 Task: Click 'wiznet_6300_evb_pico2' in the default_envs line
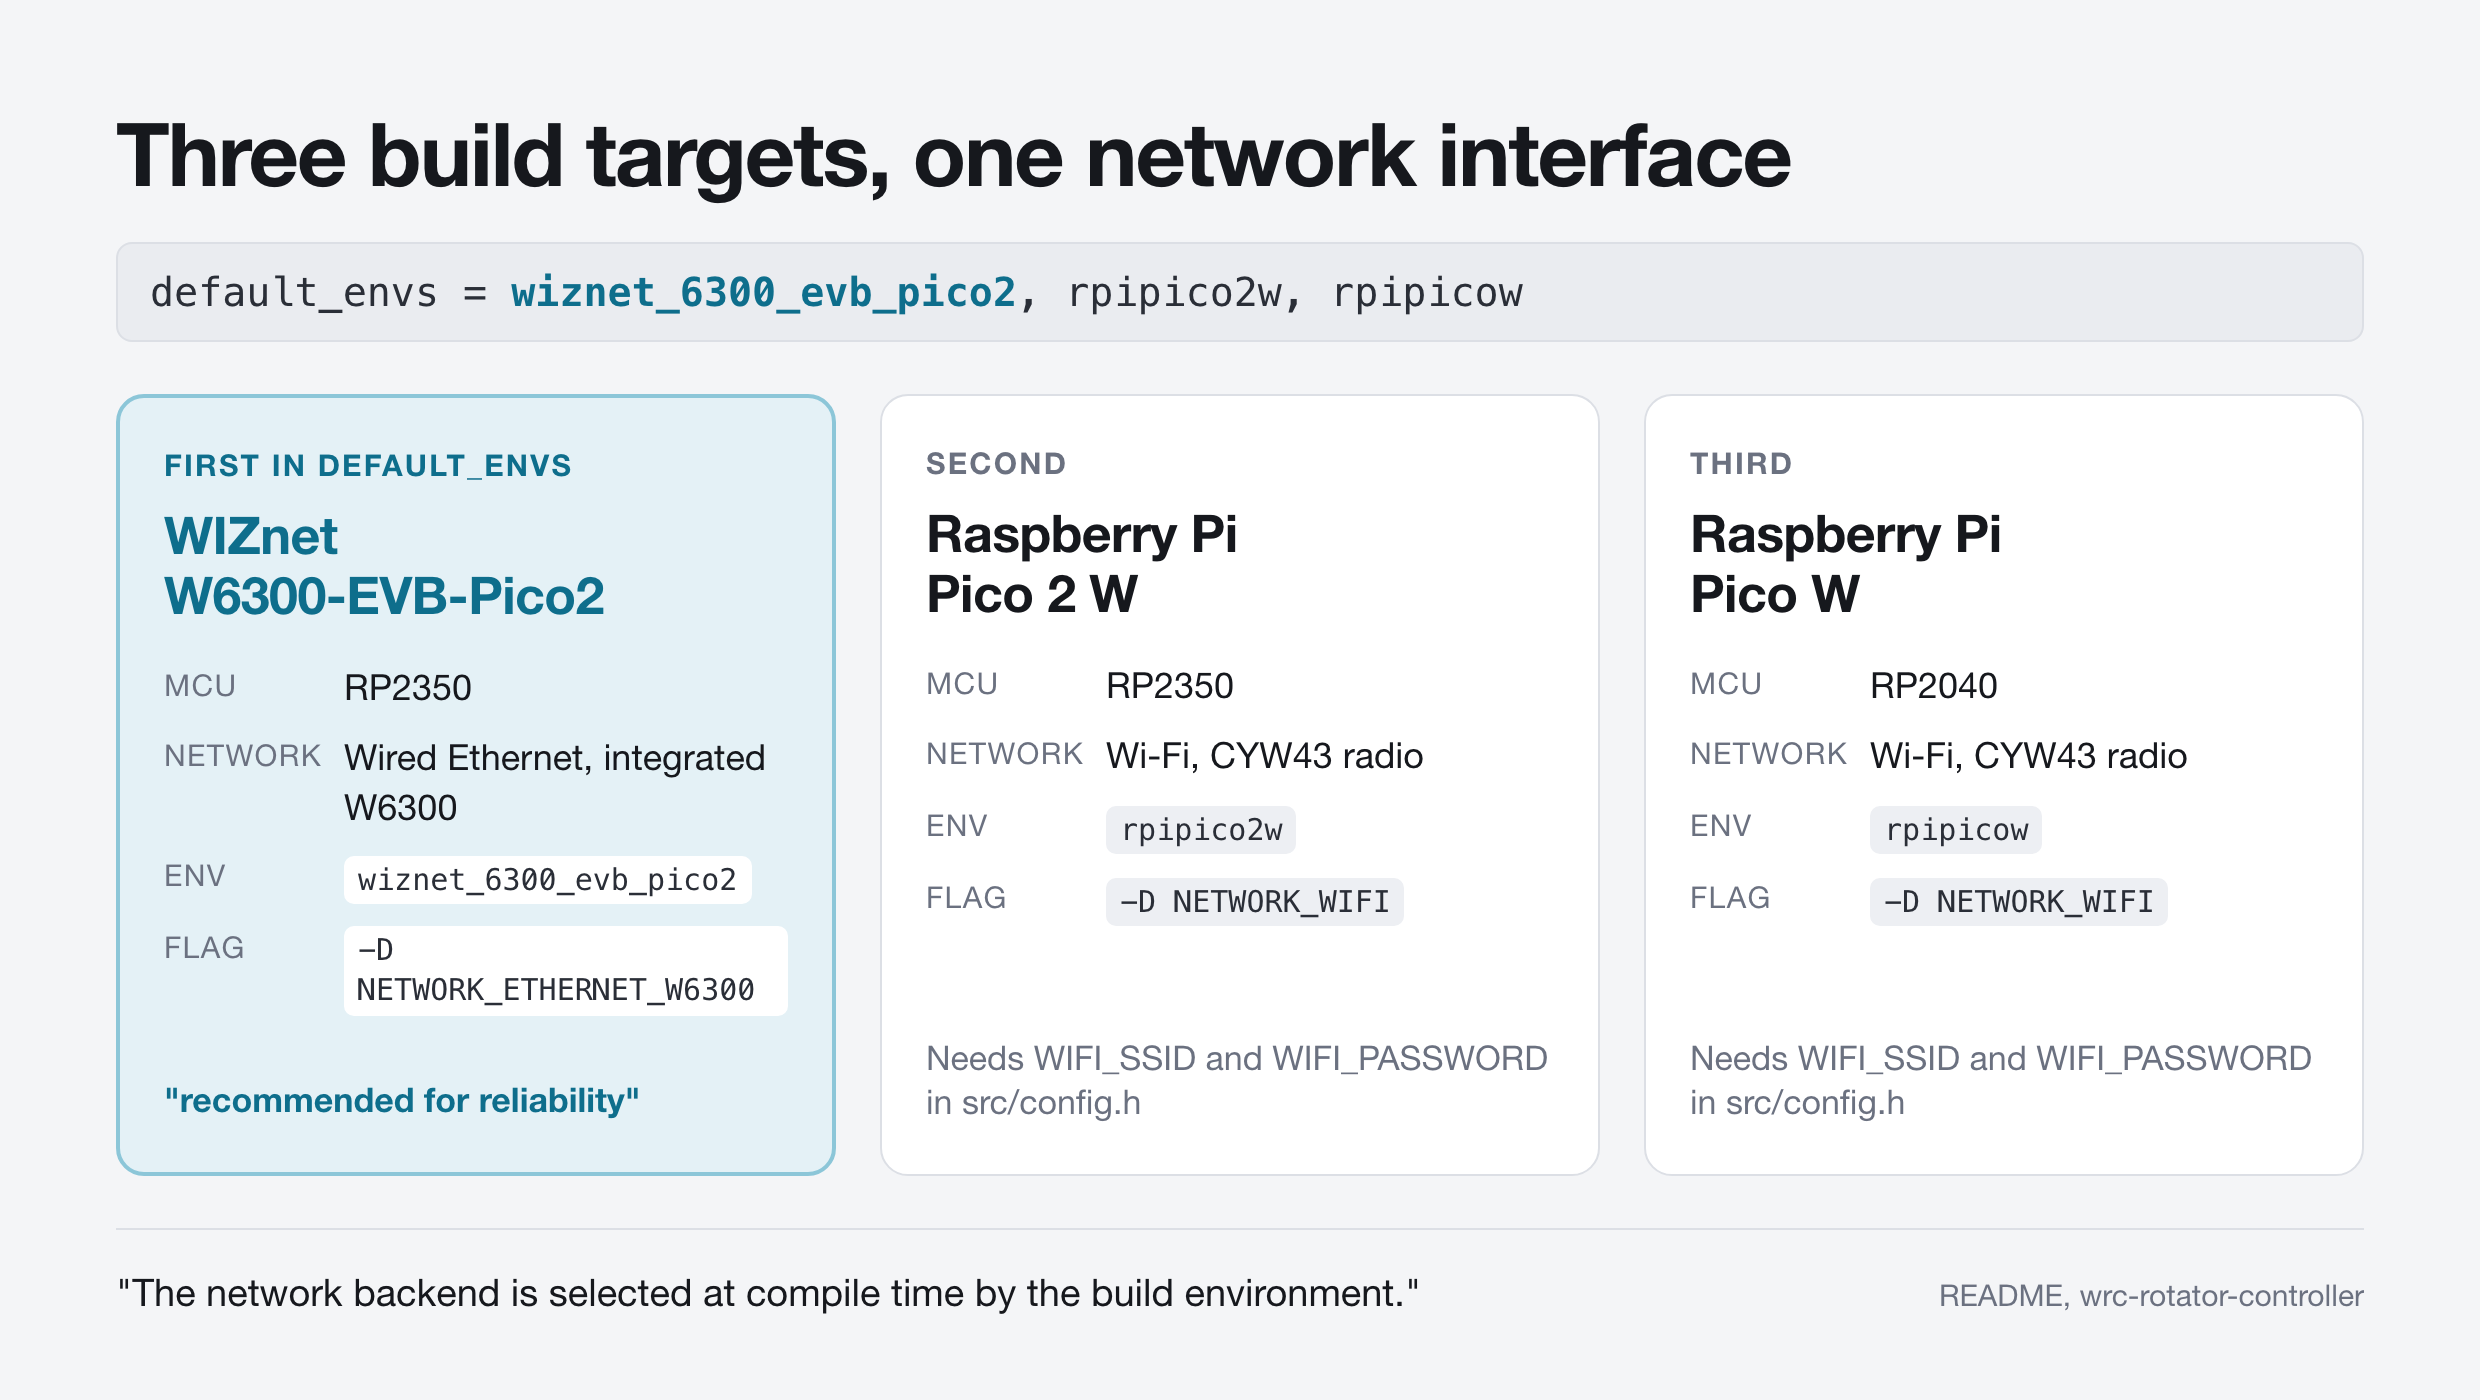click(763, 293)
